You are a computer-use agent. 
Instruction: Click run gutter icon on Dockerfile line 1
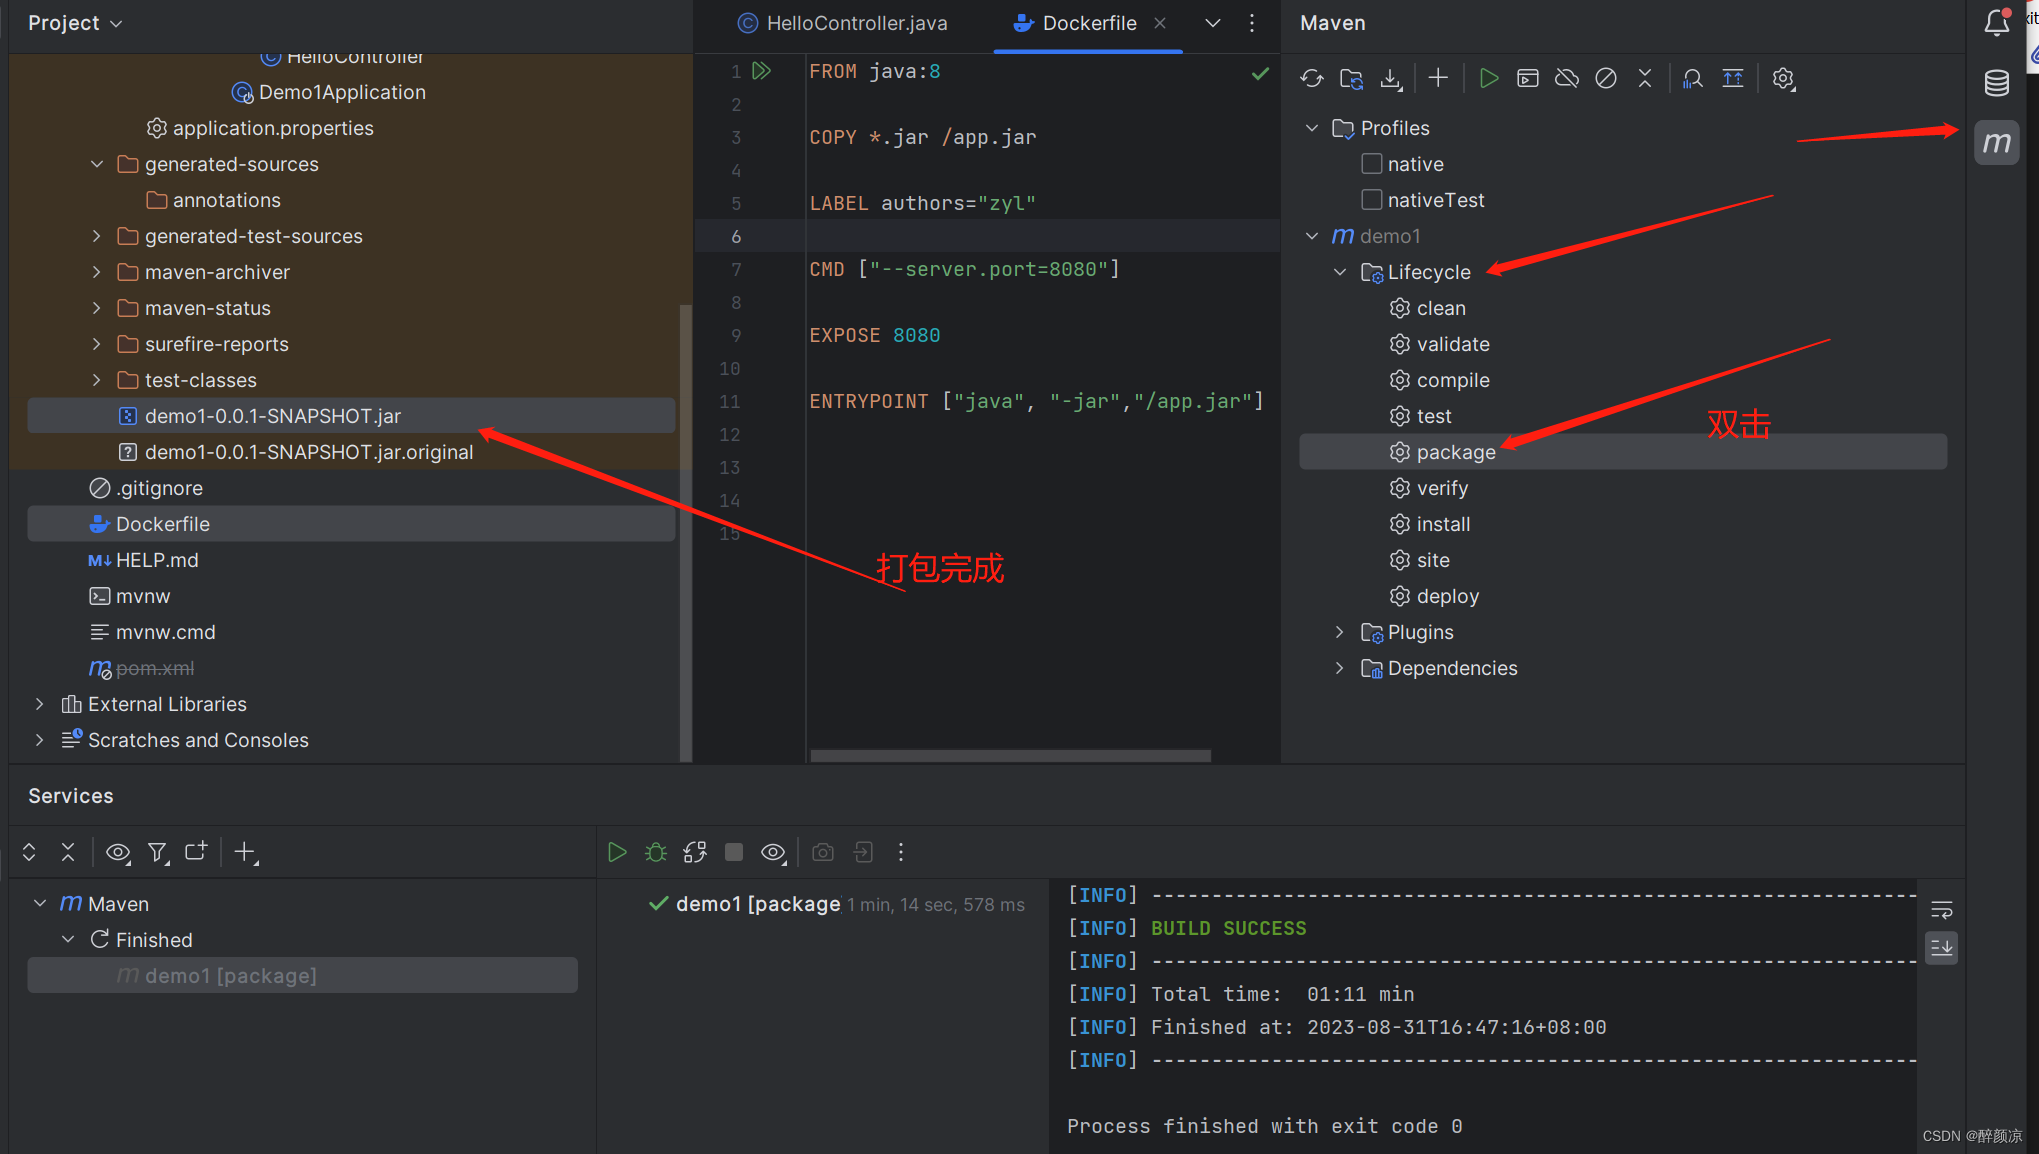tap(762, 71)
